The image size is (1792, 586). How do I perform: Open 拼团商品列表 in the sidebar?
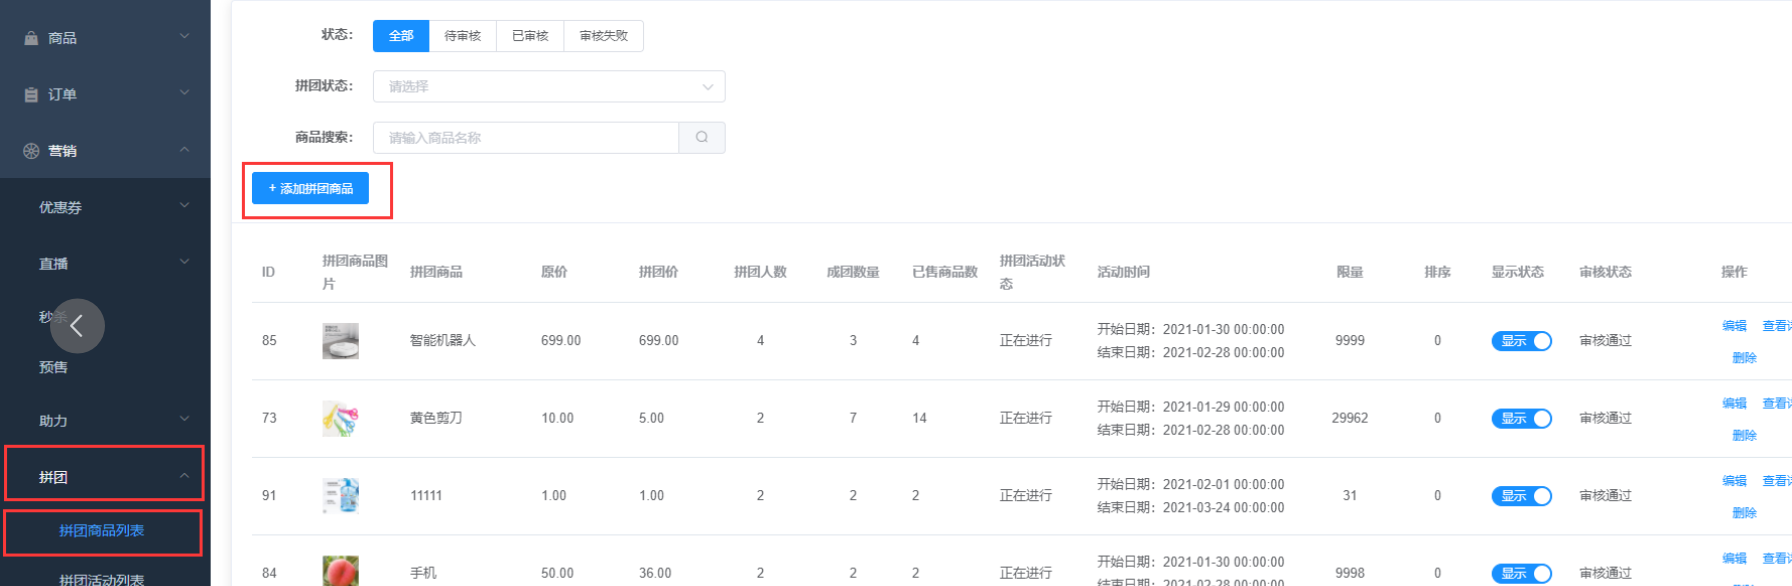(x=102, y=531)
